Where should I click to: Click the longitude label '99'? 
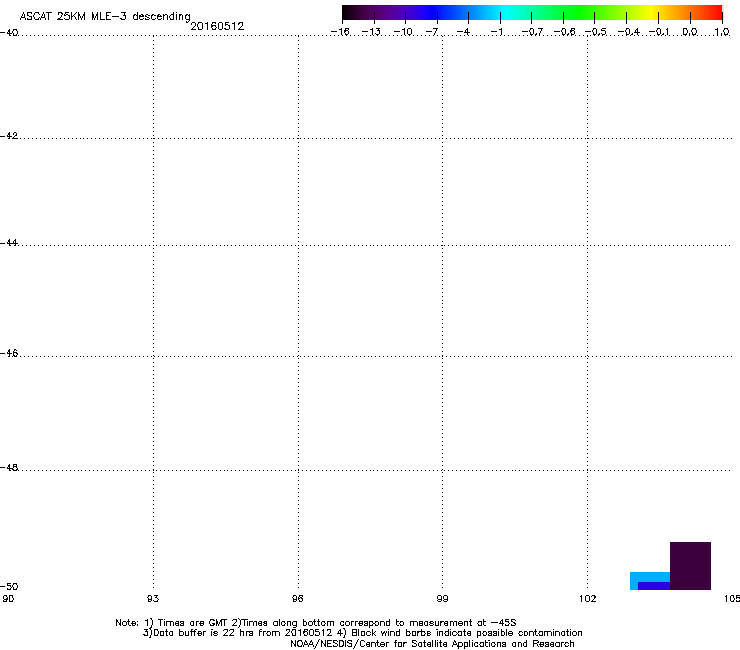pos(442,599)
